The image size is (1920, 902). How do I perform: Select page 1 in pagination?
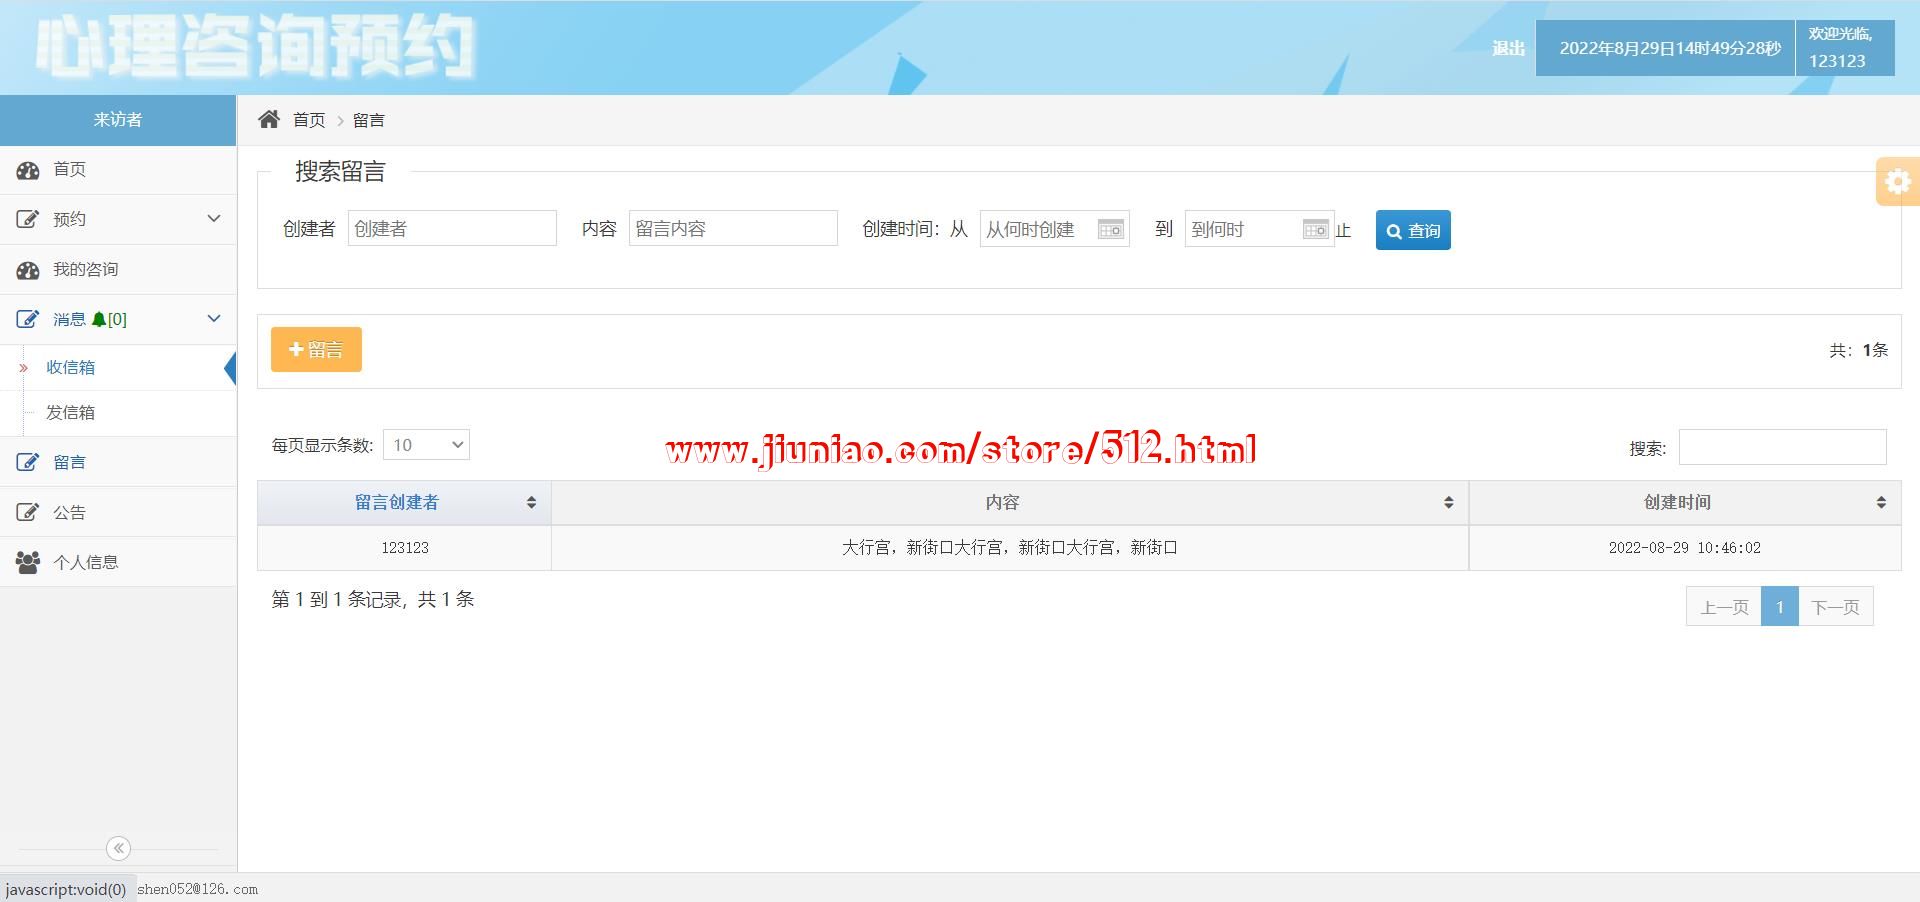tap(1779, 607)
